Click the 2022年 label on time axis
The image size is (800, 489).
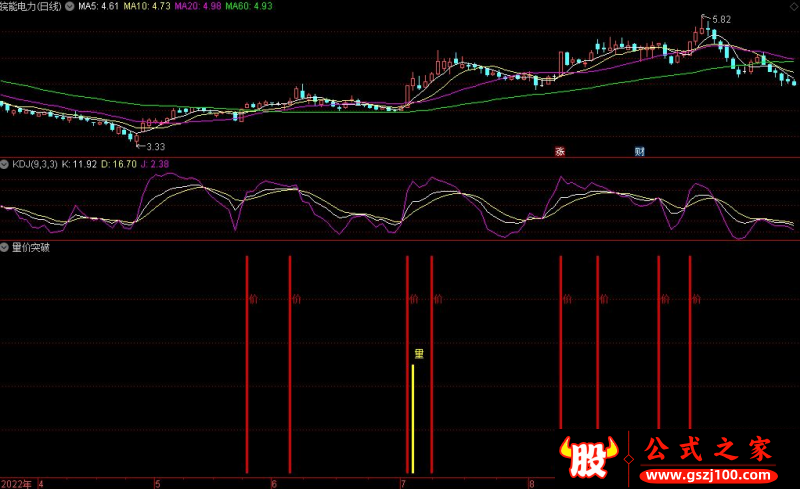point(16,484)
